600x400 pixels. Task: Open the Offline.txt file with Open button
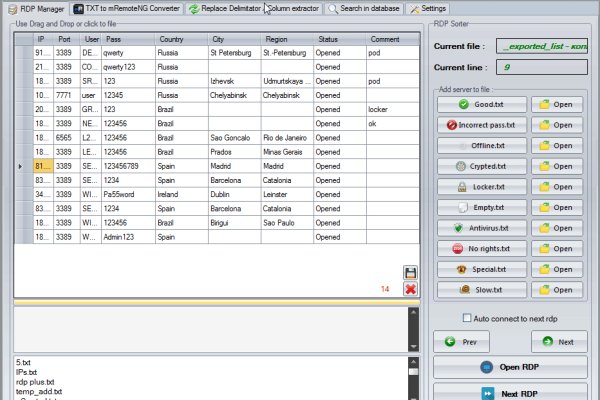click(x=557, y=146)
